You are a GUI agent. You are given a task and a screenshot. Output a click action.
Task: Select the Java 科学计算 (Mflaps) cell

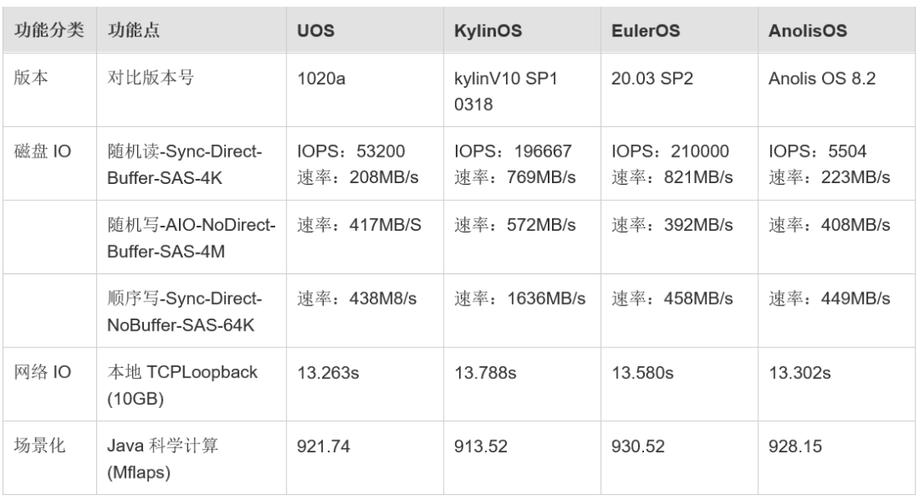pyautogui.click(x=191, y=458)
